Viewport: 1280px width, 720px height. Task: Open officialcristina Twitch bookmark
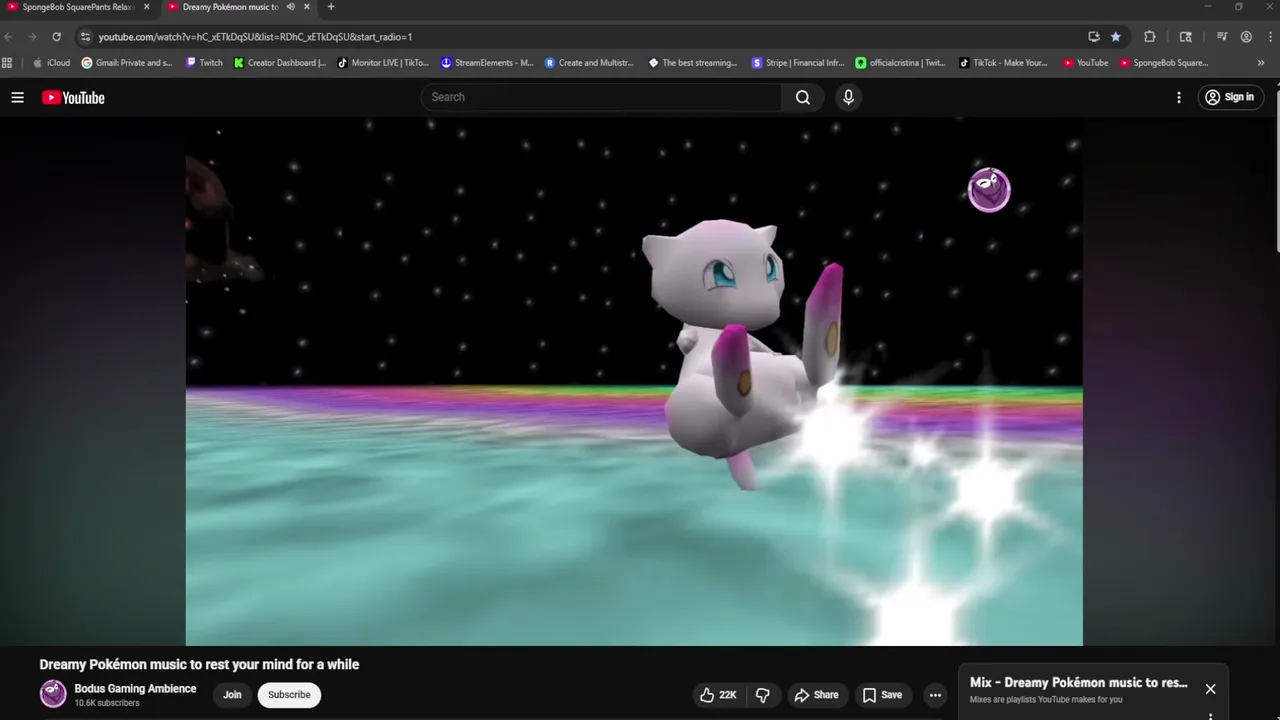click(x=901, y=63)
